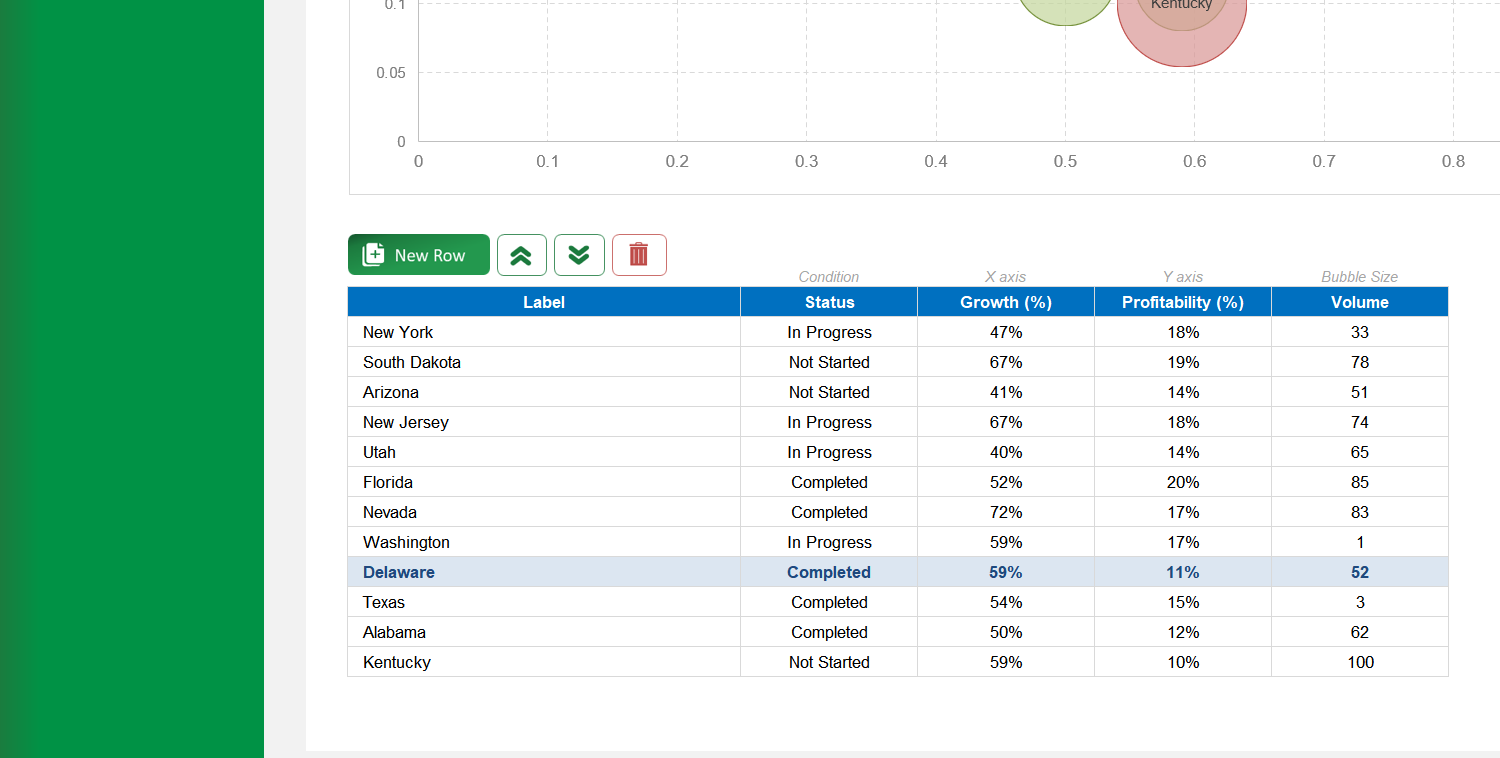Click the double chevron down icon
1500x758 pixels.
579,255
